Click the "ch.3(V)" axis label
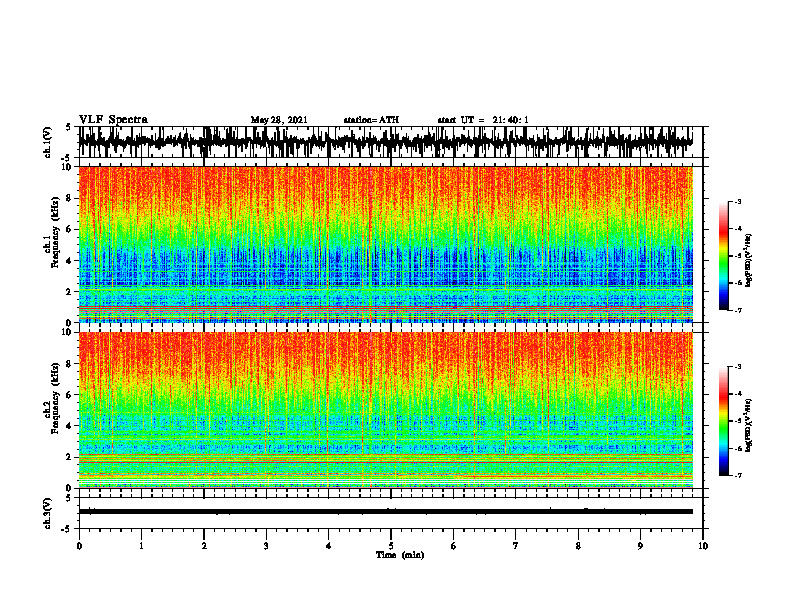The image size is (792, 612). (48, 513)
